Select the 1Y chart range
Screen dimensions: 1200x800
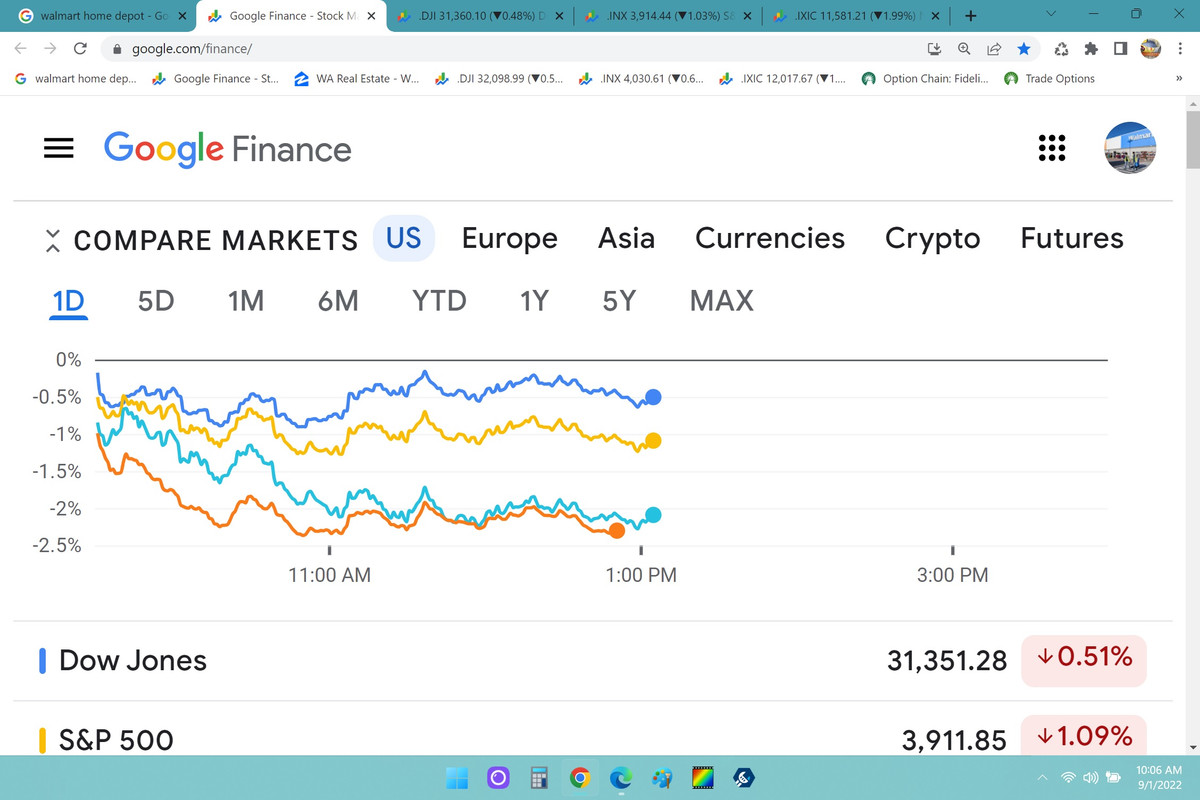[534, 300]
